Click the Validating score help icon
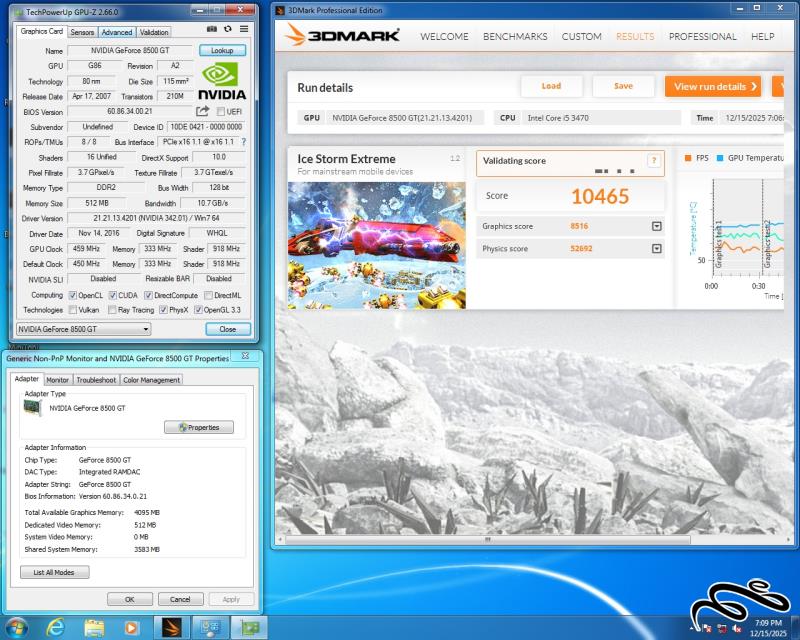 pos(654,160)
